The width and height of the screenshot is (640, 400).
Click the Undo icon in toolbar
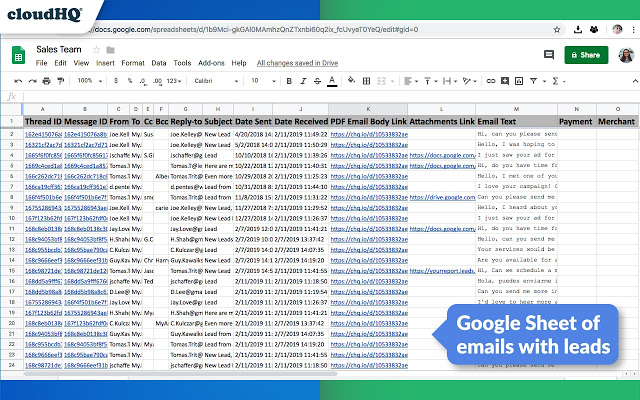coord(18,80)
